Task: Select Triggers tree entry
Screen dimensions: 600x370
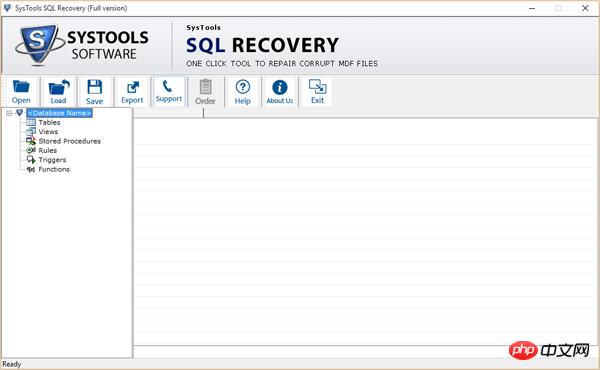Action: tap(52, 160)
